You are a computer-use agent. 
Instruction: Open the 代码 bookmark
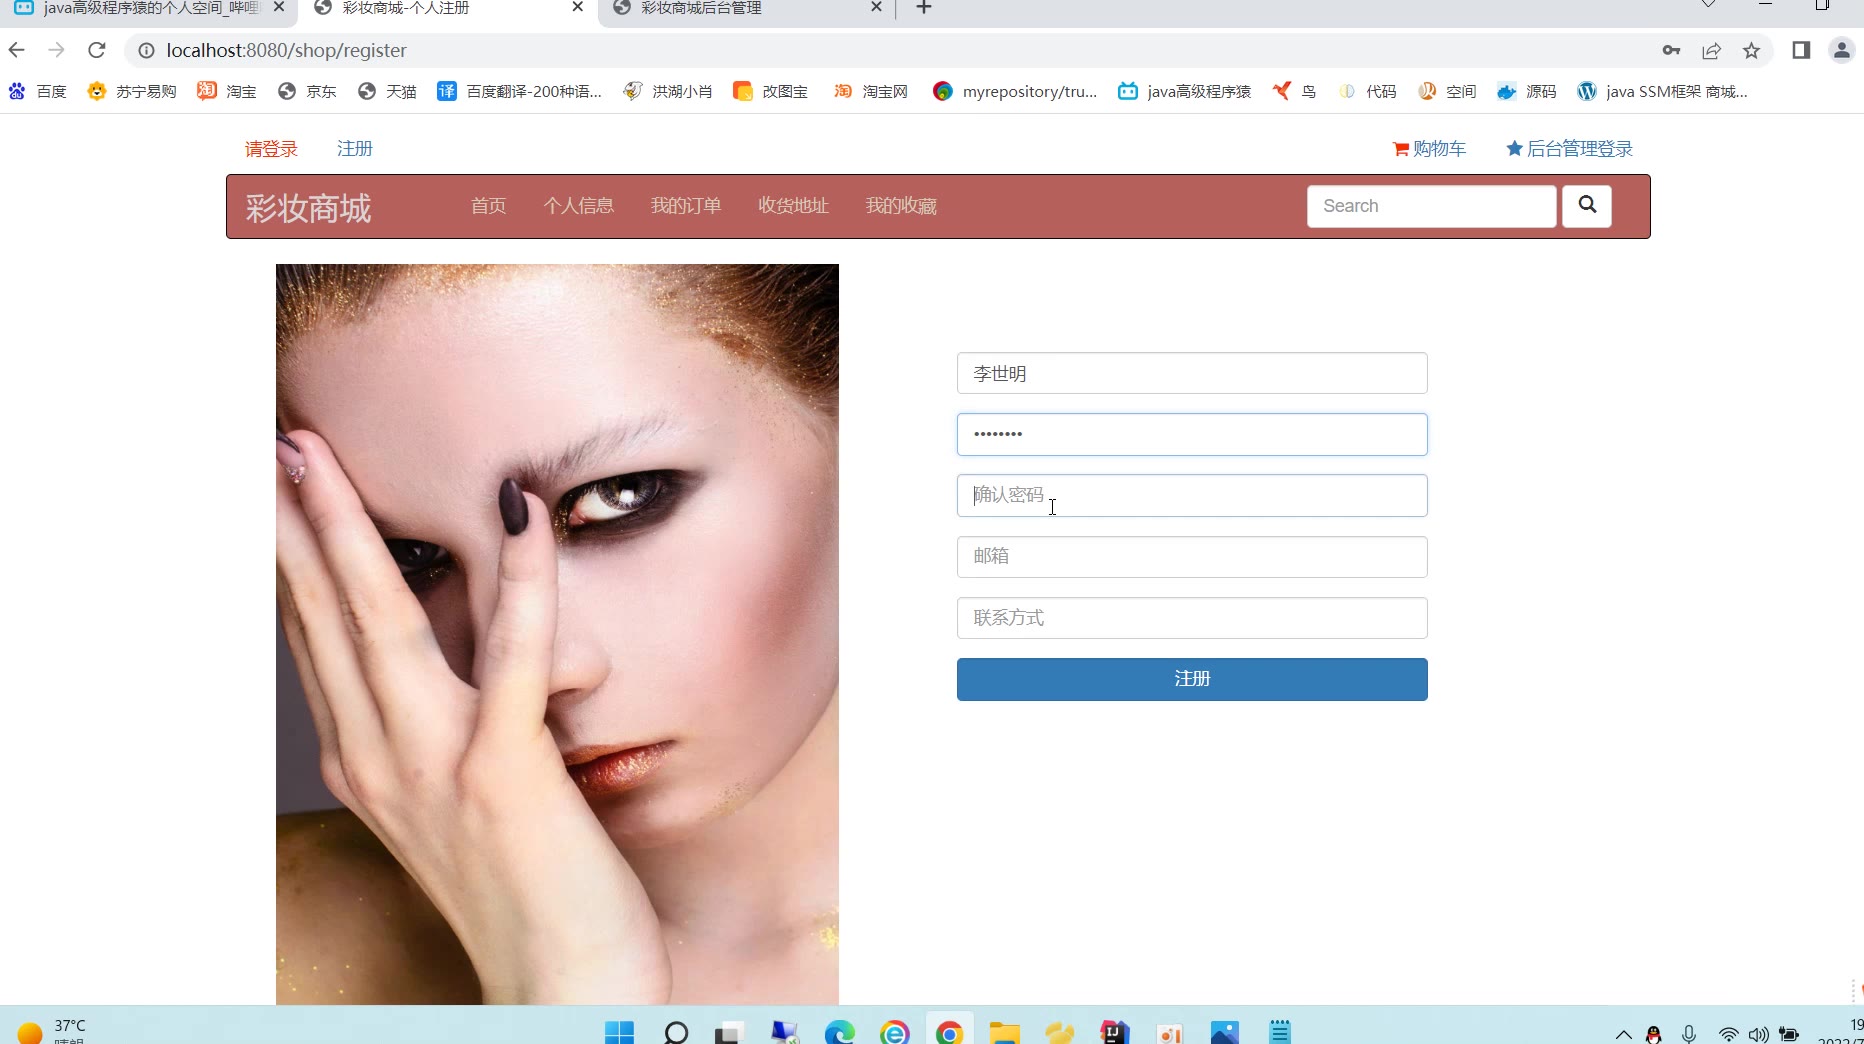1367,91
